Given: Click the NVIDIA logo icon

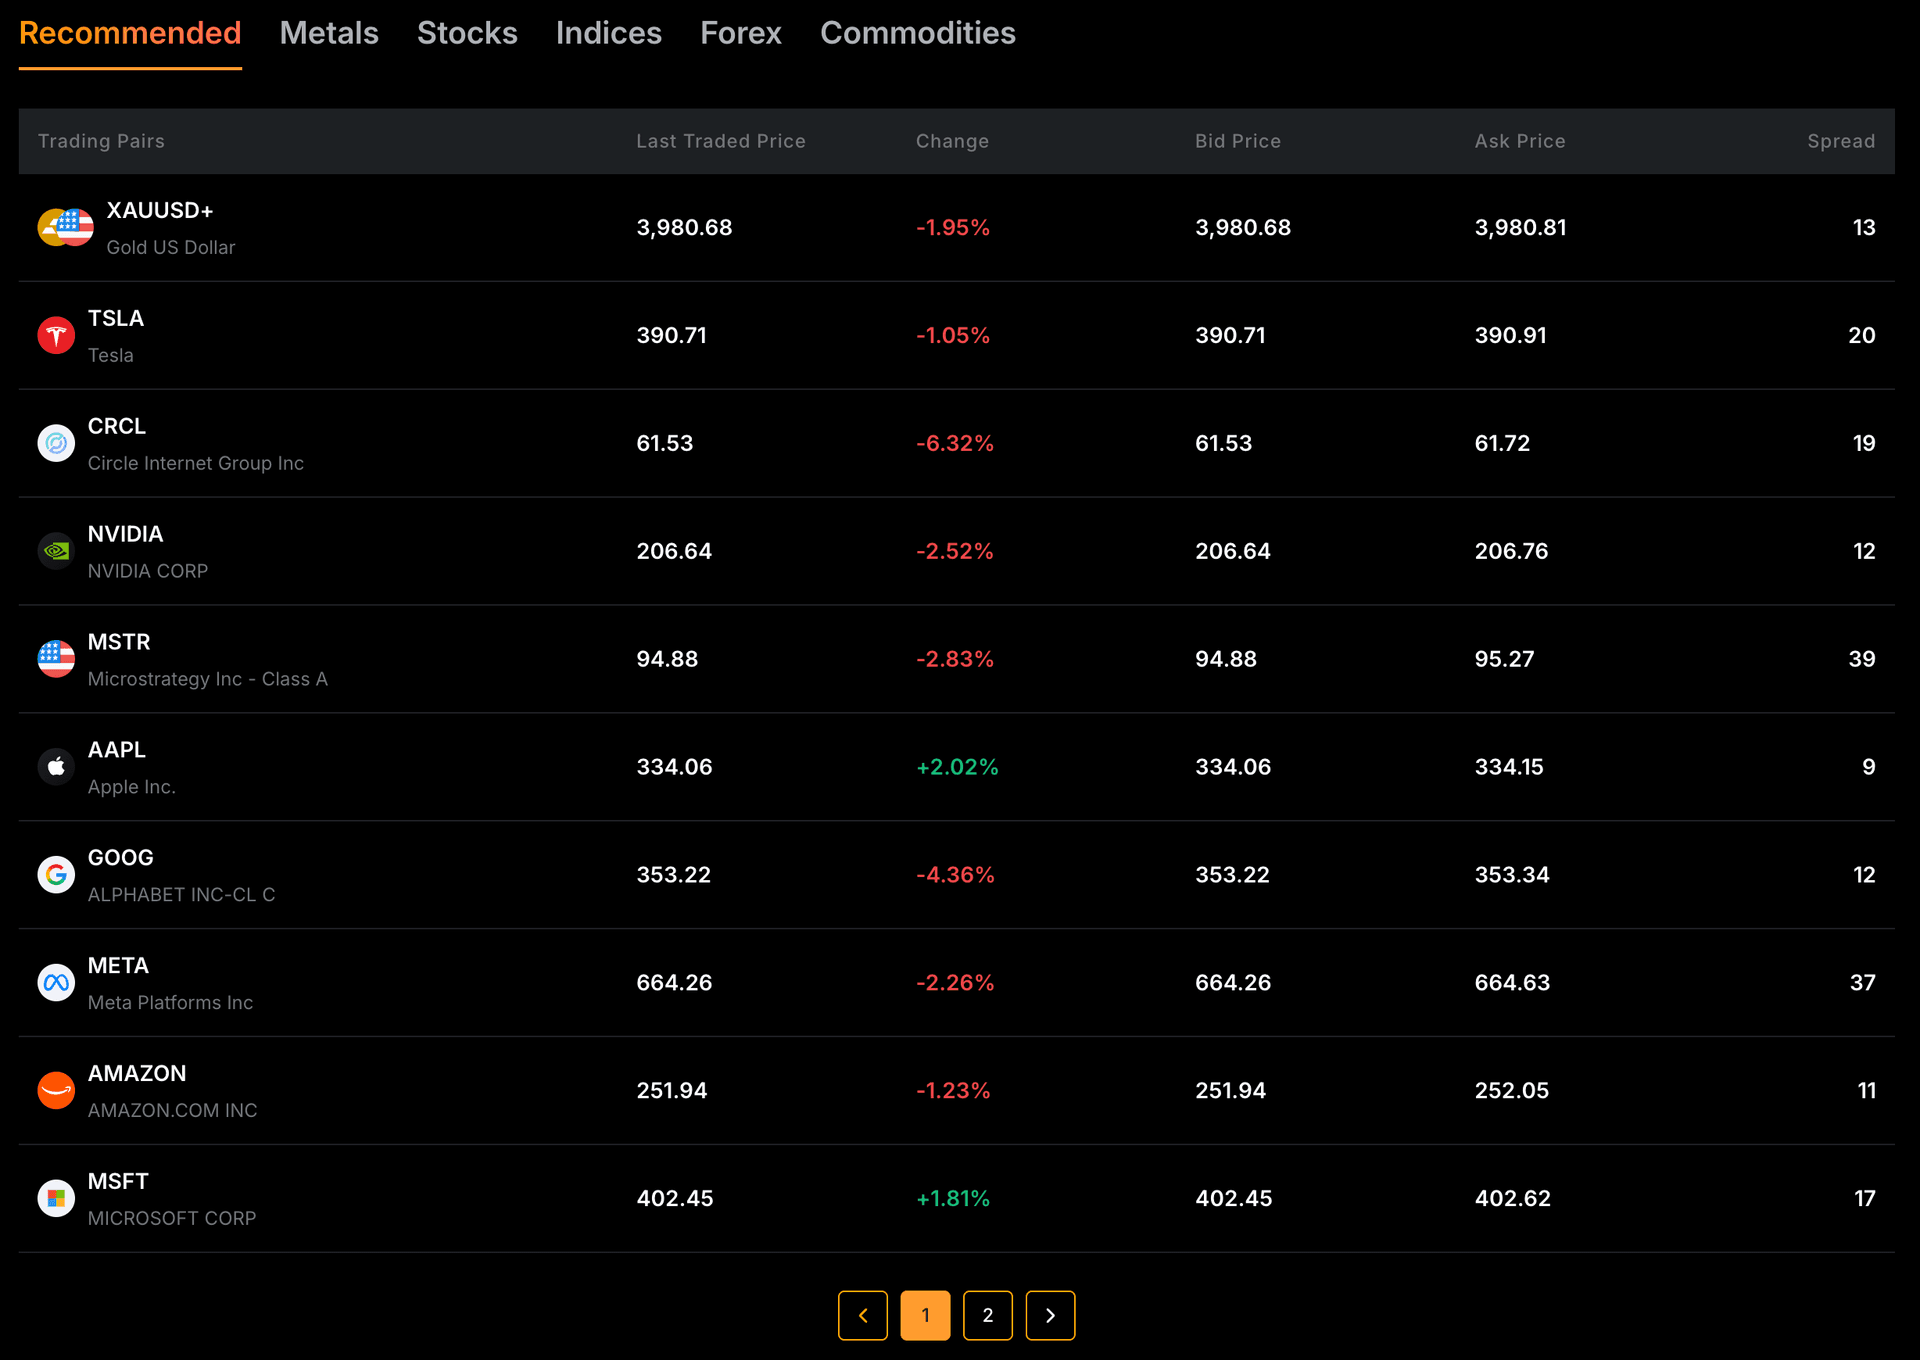Looking at the screenshot, I should pyautogui.click(x=56, y=551).
